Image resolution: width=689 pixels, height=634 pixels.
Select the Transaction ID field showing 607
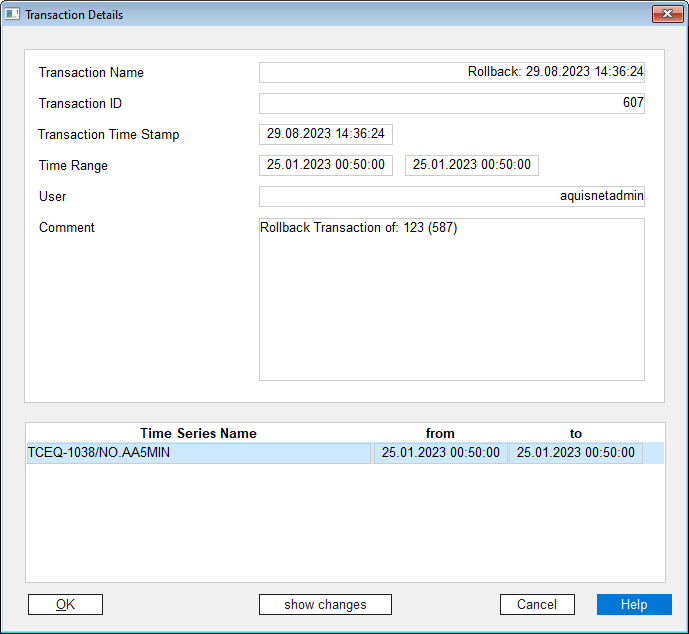(x=451, y=103)
